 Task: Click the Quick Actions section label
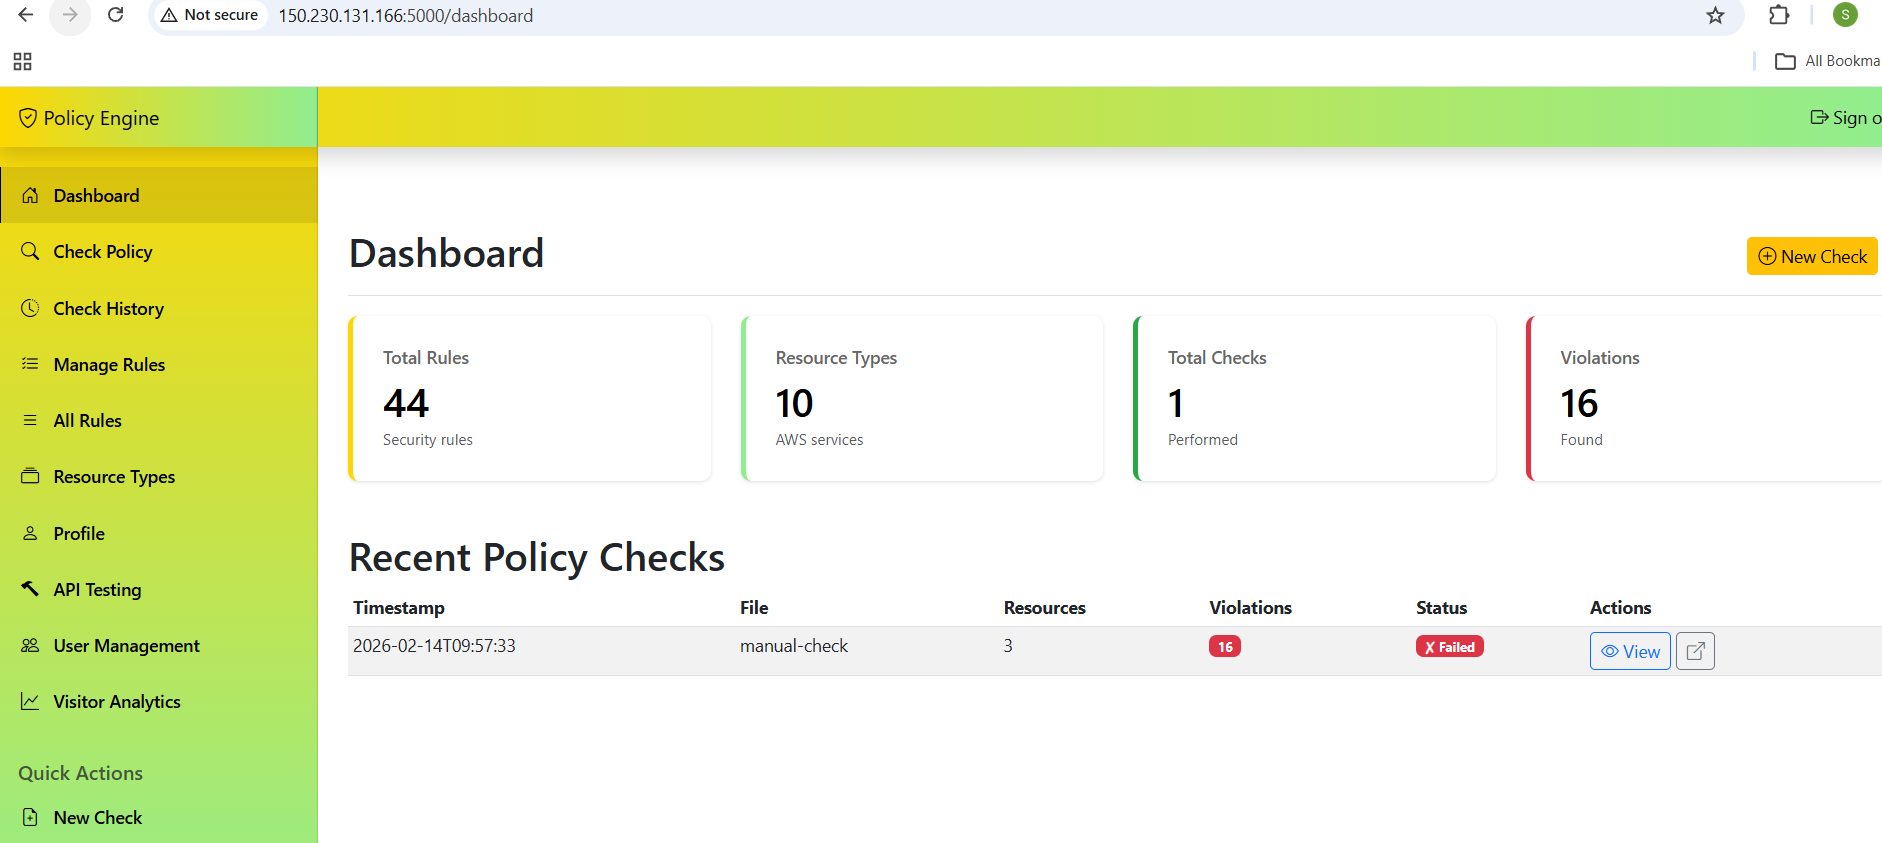point(80,773)
